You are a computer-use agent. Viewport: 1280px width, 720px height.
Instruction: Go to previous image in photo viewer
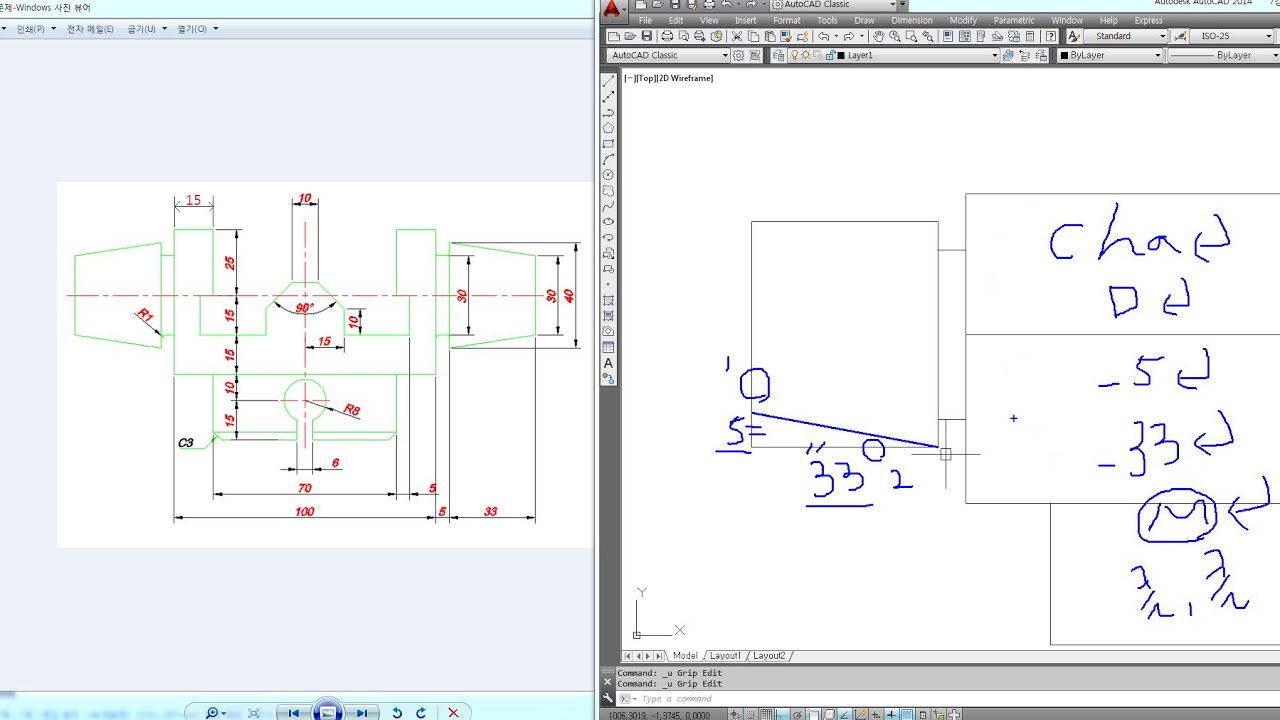click(x=293, y=712)
